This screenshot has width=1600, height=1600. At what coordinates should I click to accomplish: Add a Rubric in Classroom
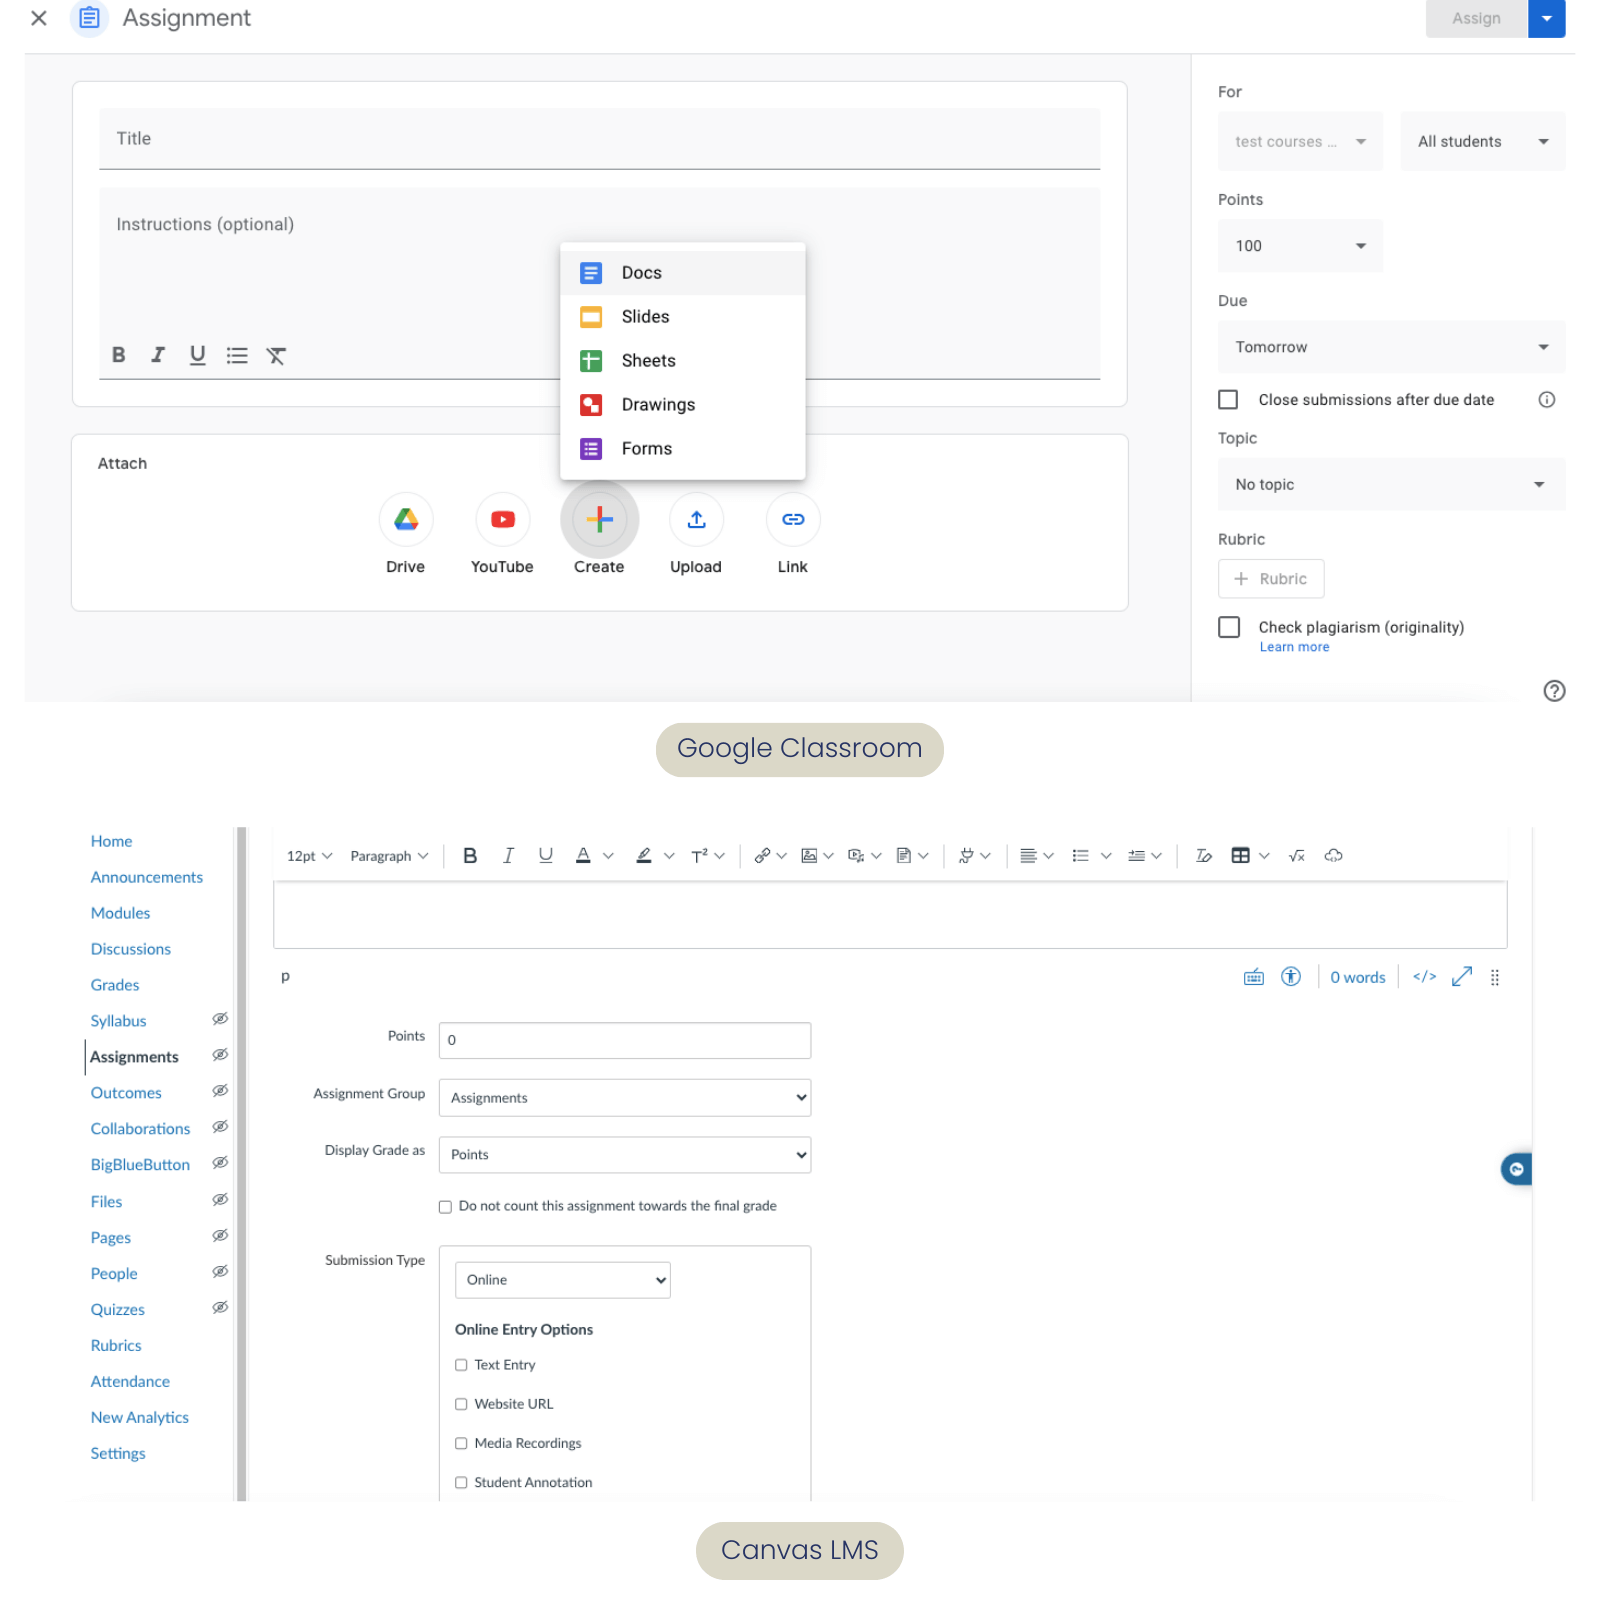click(x=1271, y=579)
